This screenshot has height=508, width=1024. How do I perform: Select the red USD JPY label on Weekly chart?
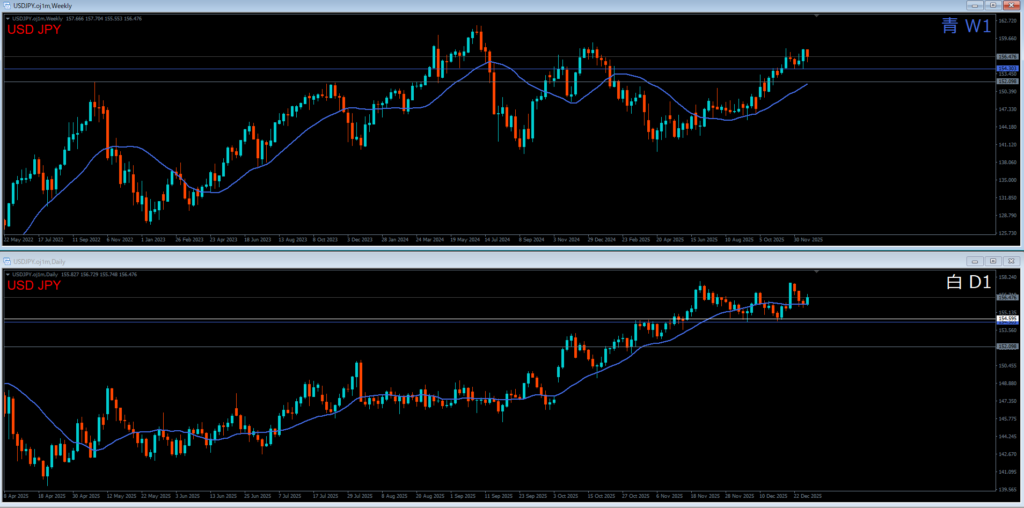pyautogui.click(x=34, y=30)
